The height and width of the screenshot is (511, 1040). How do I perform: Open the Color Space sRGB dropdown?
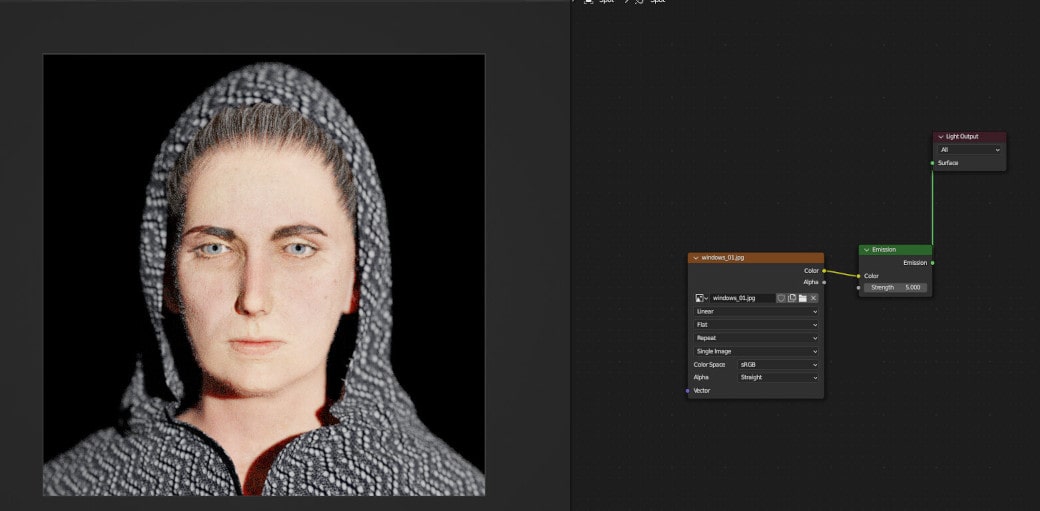[x=778, y=364]
